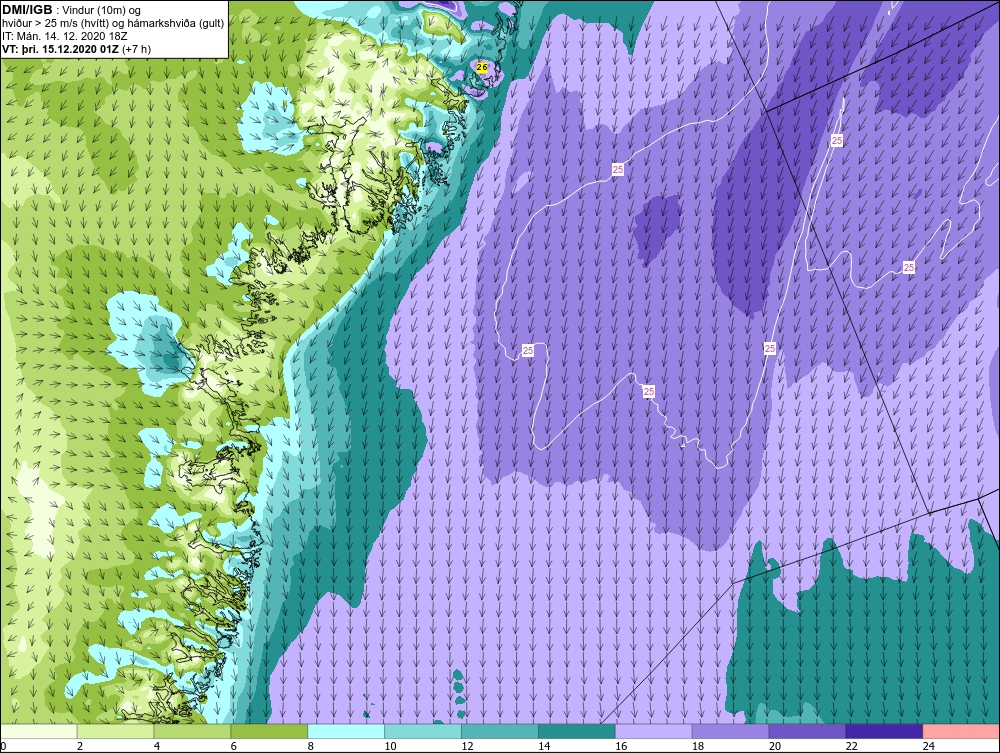Pick the dark indigo 22–24 m/s swatch
Image resolution: width=1000 pixels, height=753 pixels.
pyautogui.click(x=884, y=731)
